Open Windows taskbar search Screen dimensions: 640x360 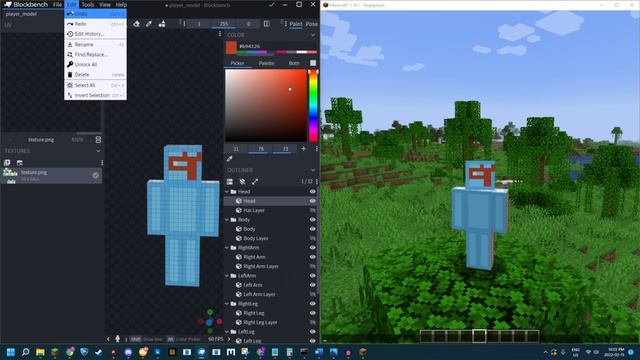[x=25, y=352]
